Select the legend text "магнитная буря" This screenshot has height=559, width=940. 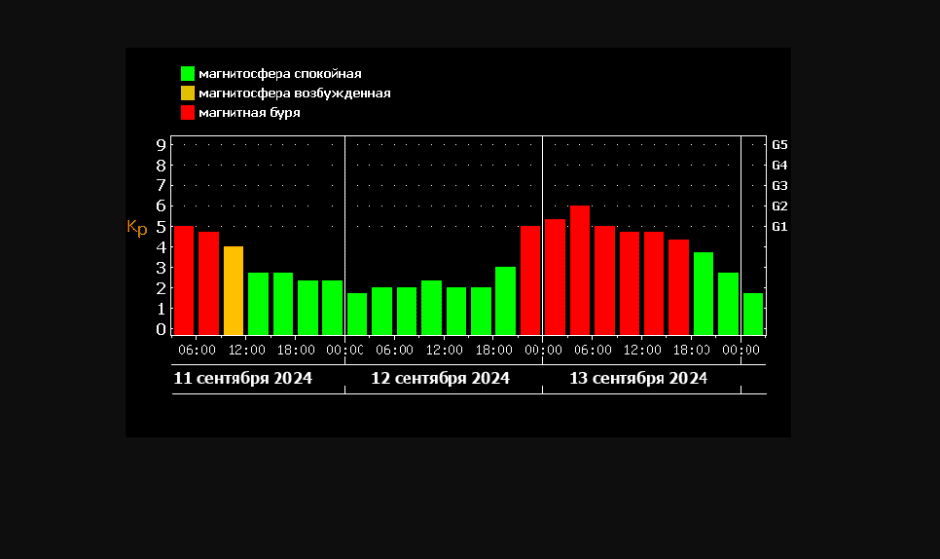pos(249,113)
